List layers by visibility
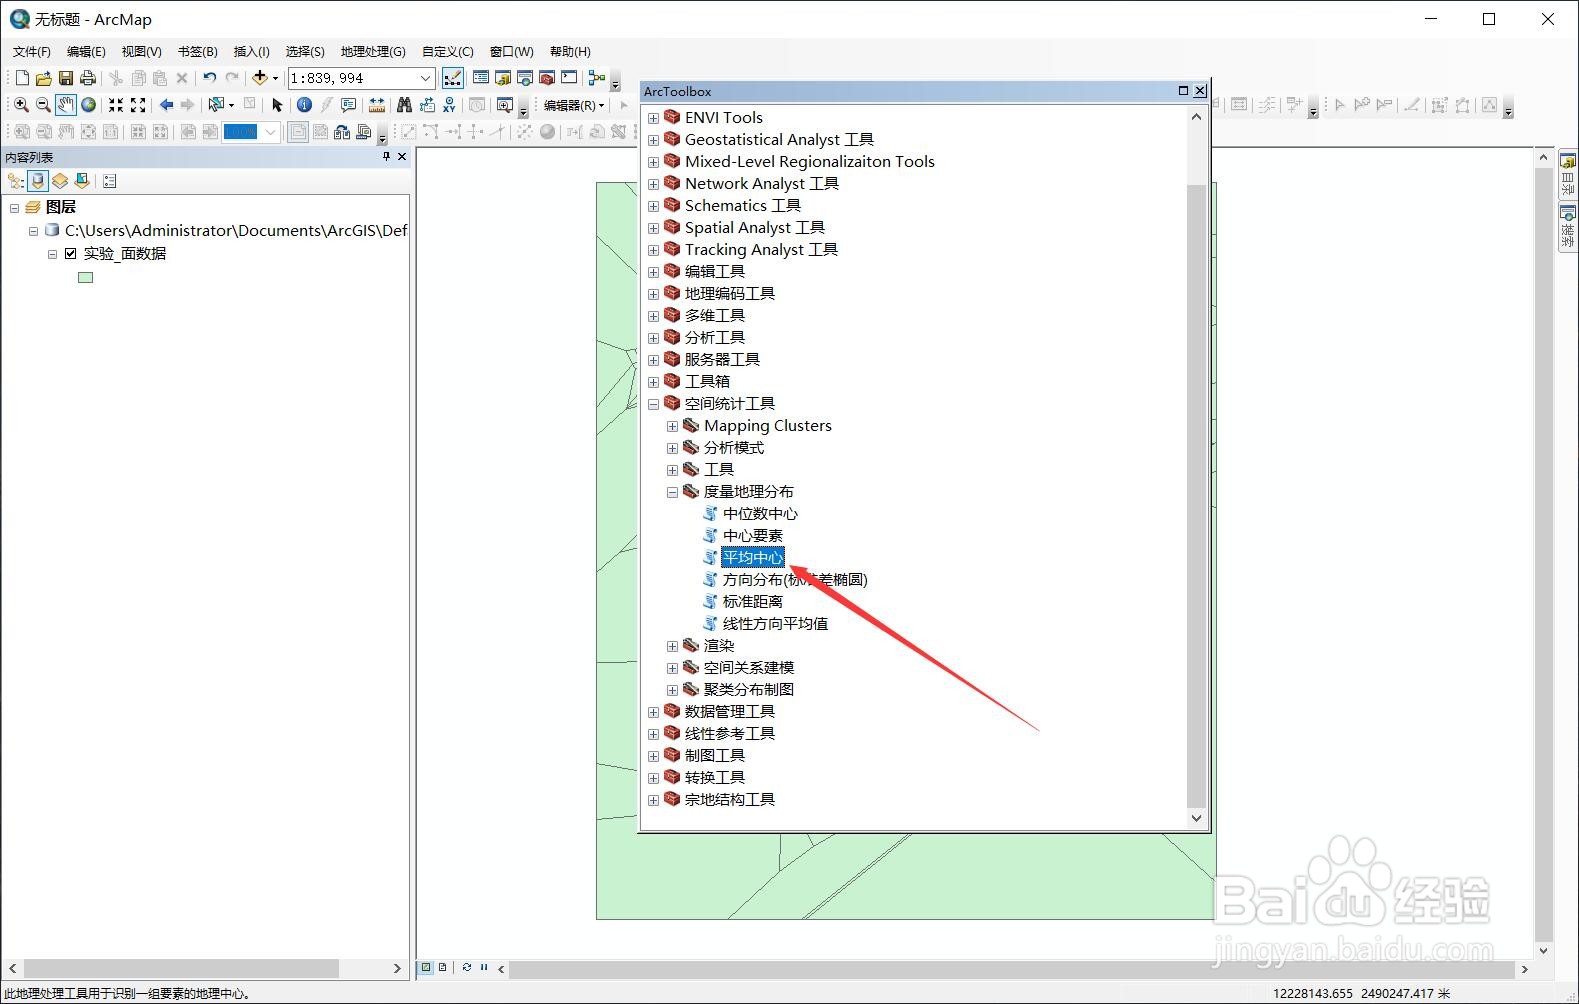Viewport: 1579px width, 1004px height. (60, 181)
